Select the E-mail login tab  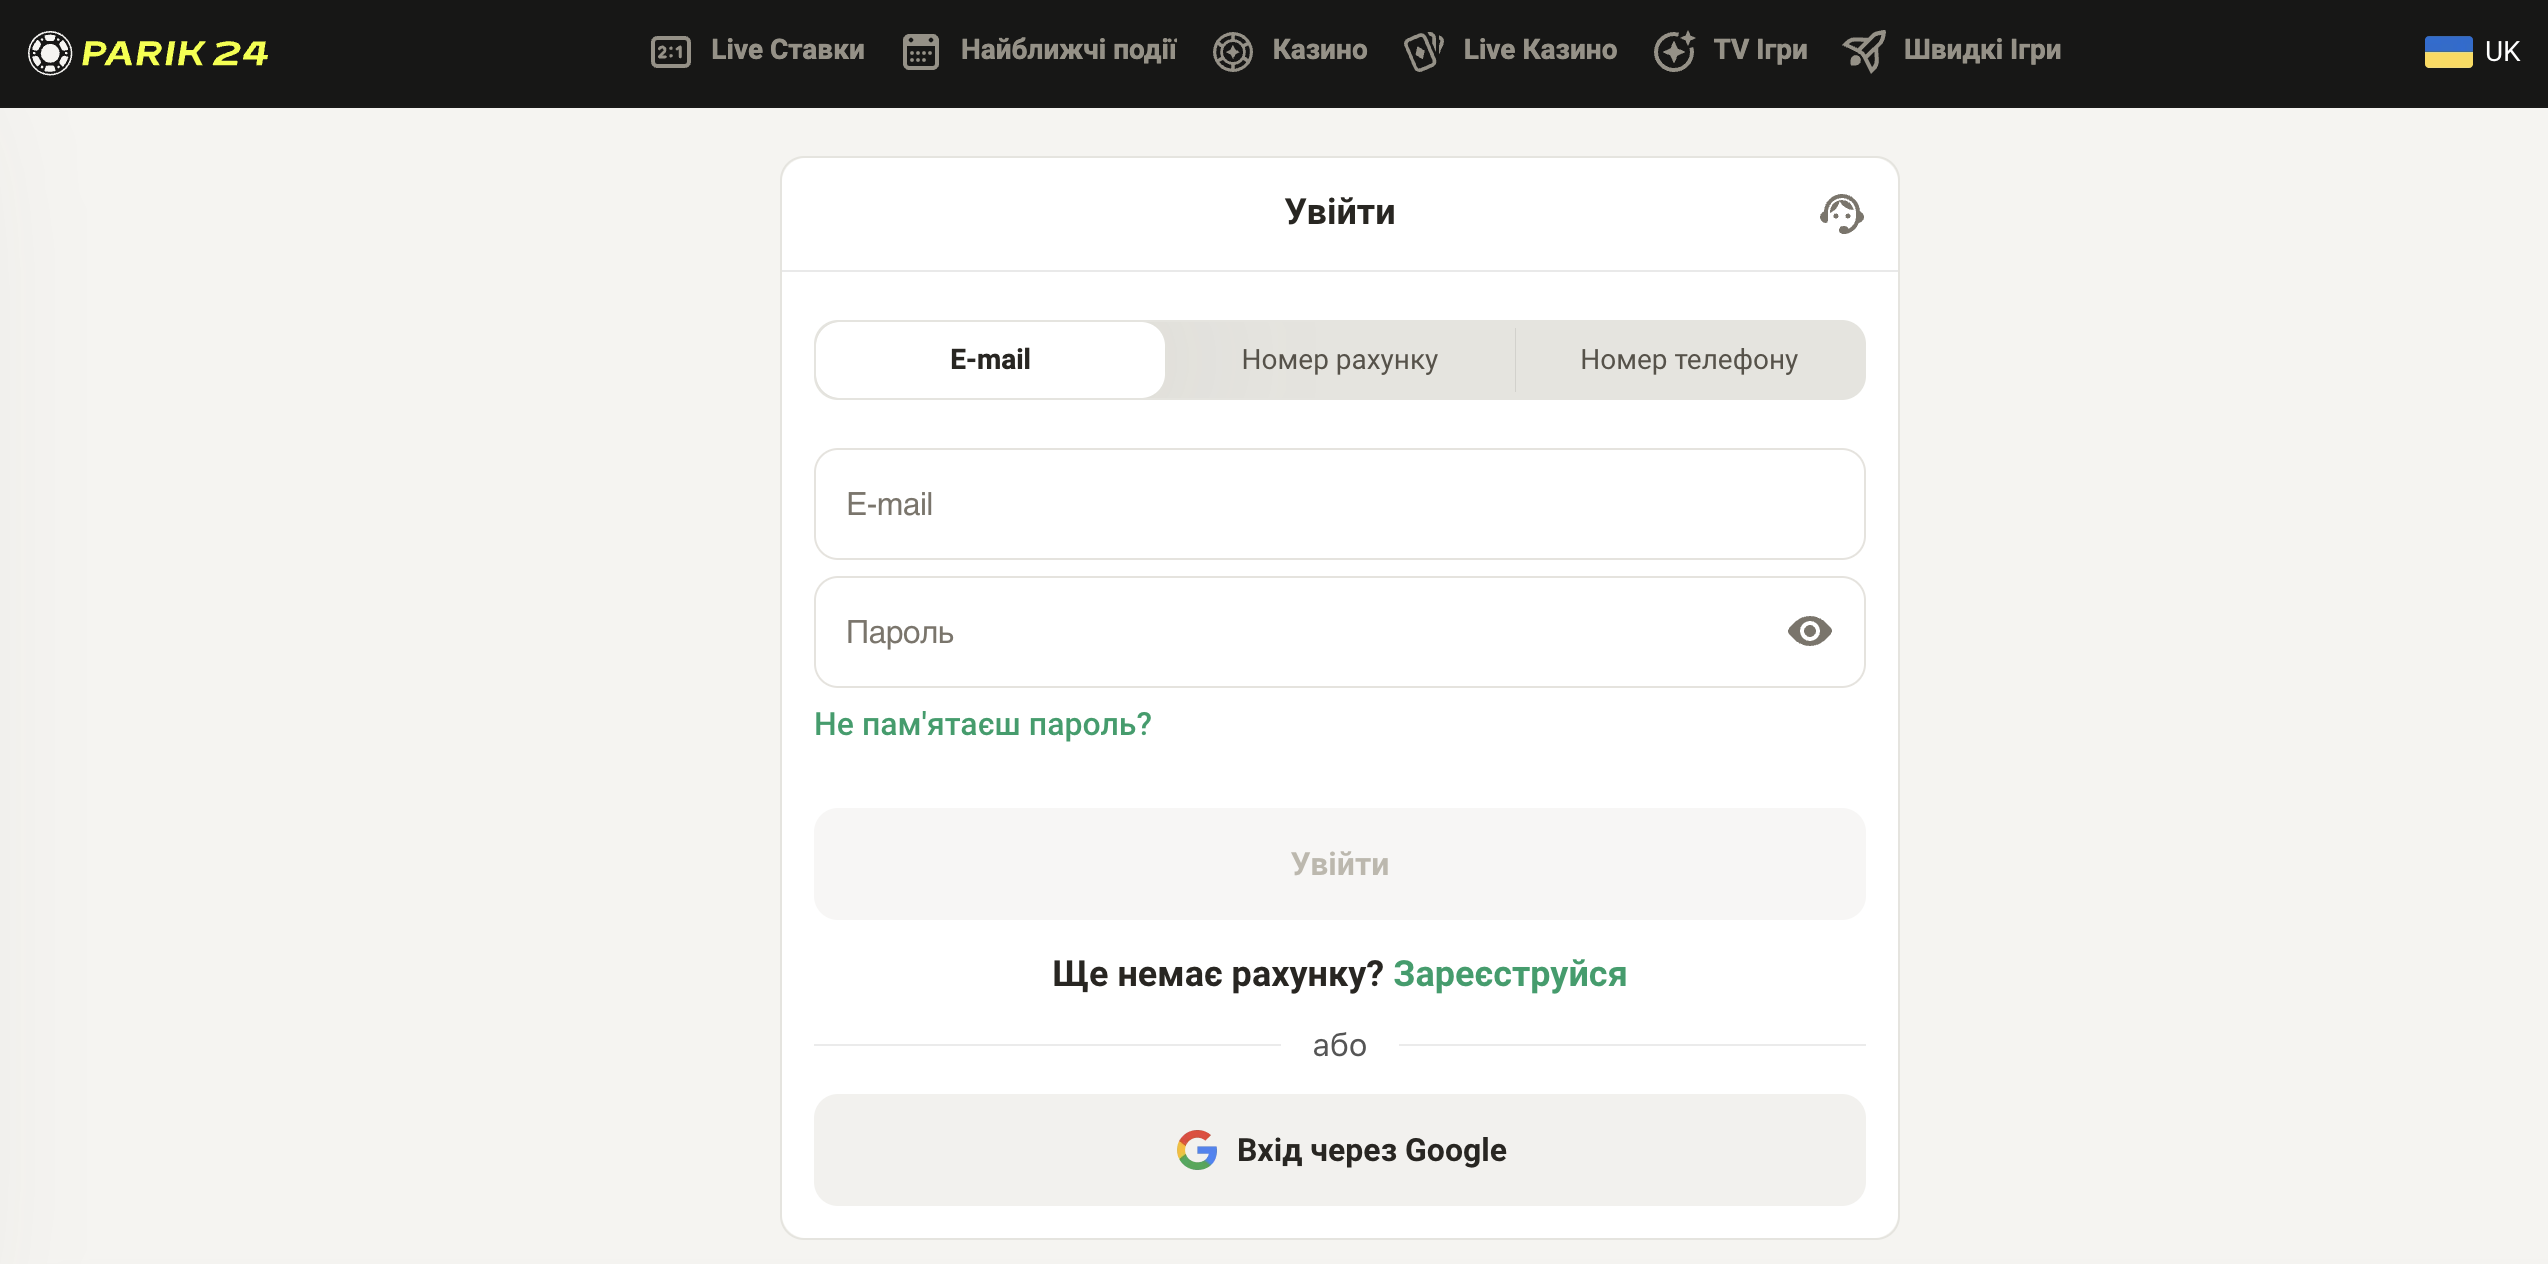[990, 360]
